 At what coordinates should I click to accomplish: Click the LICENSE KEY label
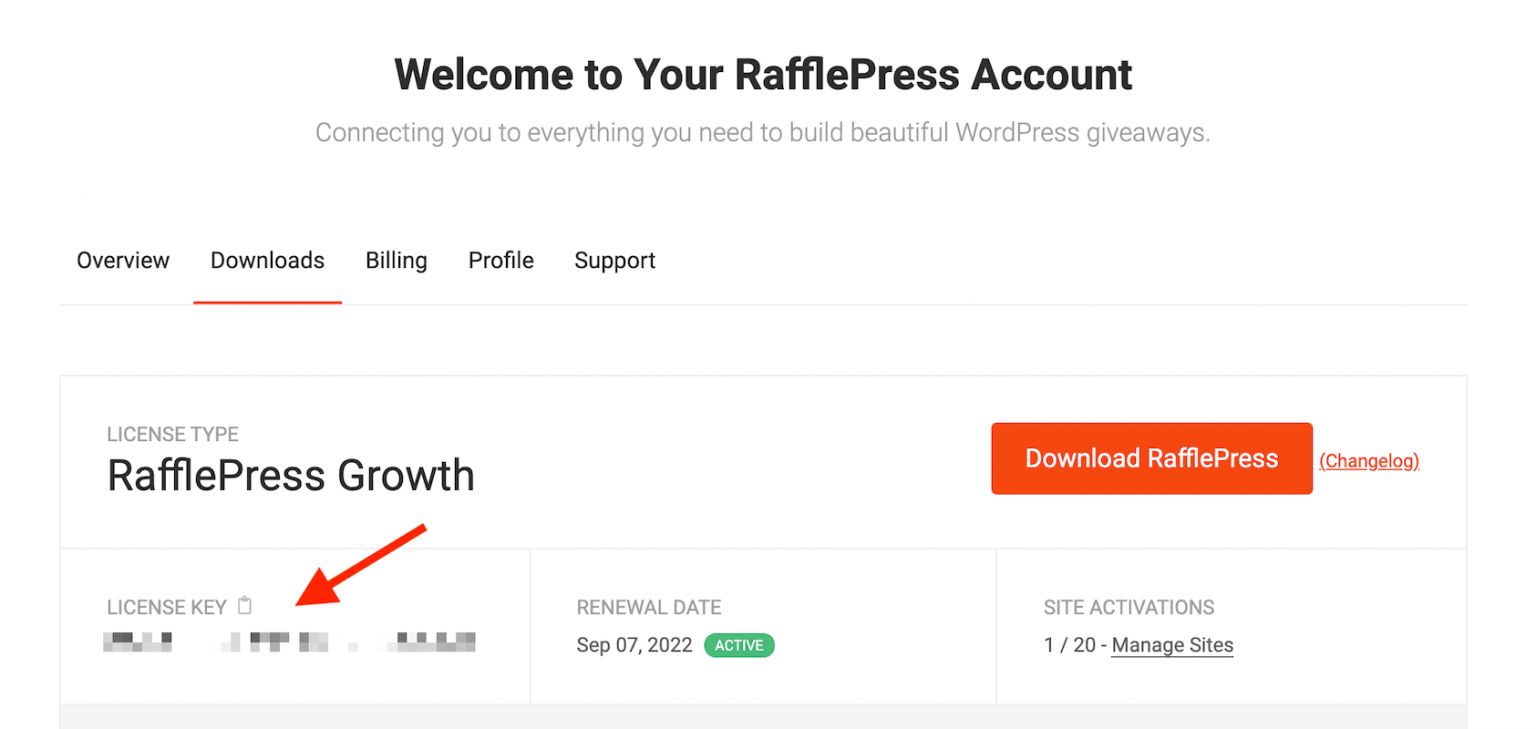167,606
